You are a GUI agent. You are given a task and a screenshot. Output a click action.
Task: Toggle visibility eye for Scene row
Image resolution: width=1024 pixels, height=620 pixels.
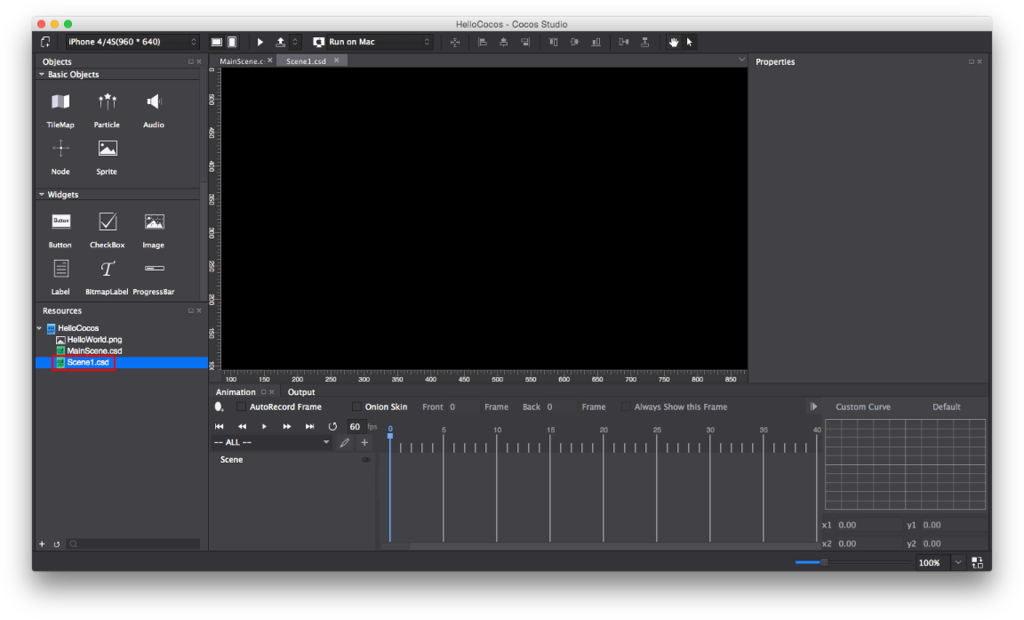coord(366,460)
